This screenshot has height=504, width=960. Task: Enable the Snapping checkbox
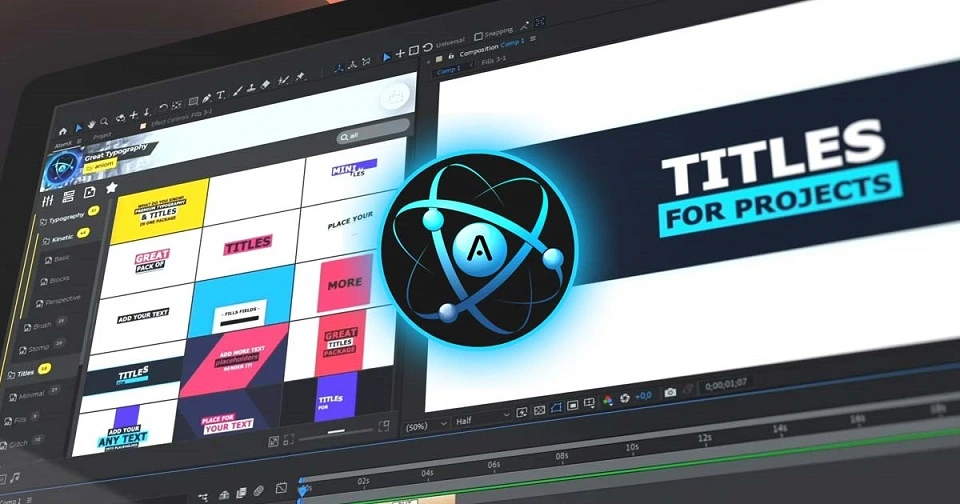pyautogui.click(x=478, y=36)
